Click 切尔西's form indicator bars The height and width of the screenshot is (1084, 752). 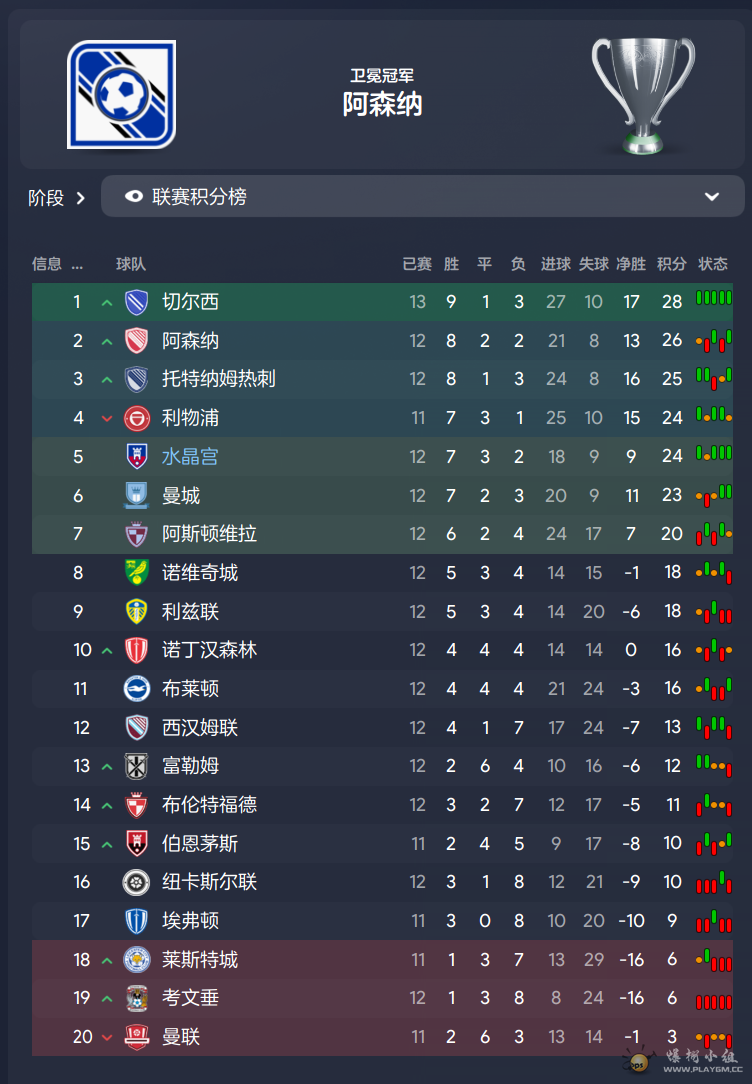pyautogui.click(x=714, y=298)
